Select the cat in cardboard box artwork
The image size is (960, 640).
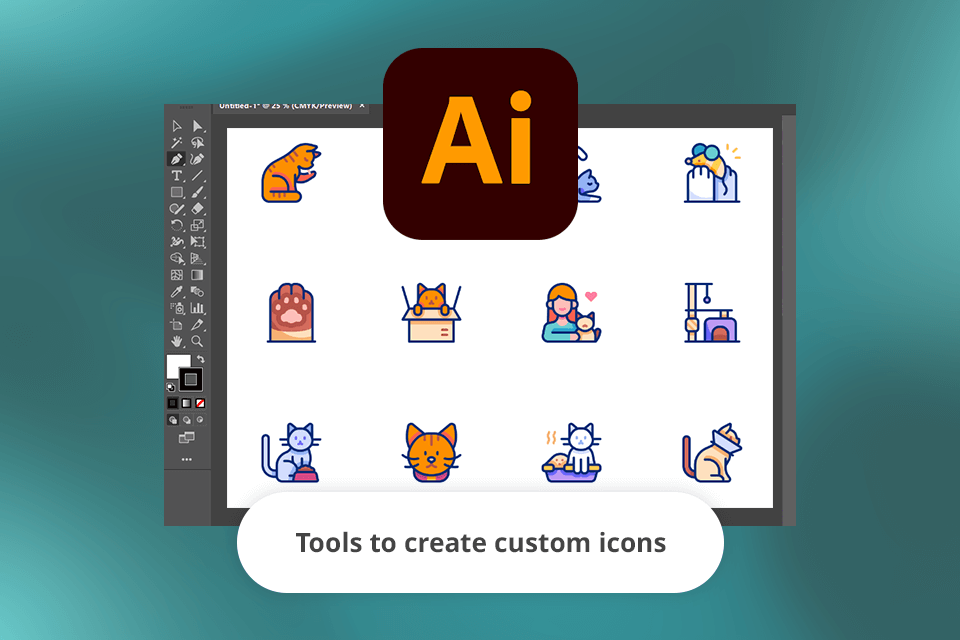coord(431,312)
